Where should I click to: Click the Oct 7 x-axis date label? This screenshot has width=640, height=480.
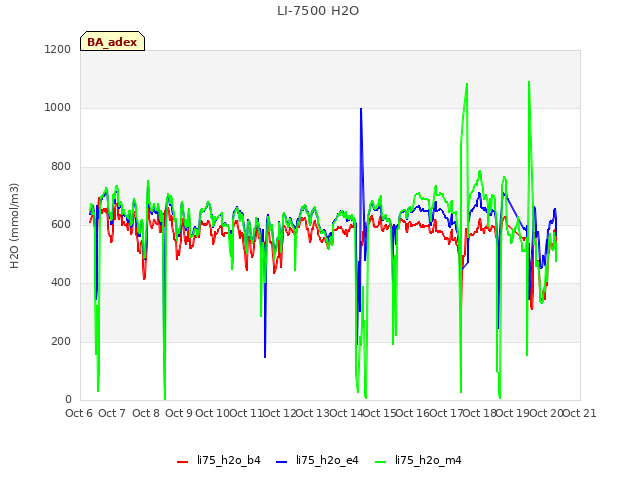click(112, 413)
